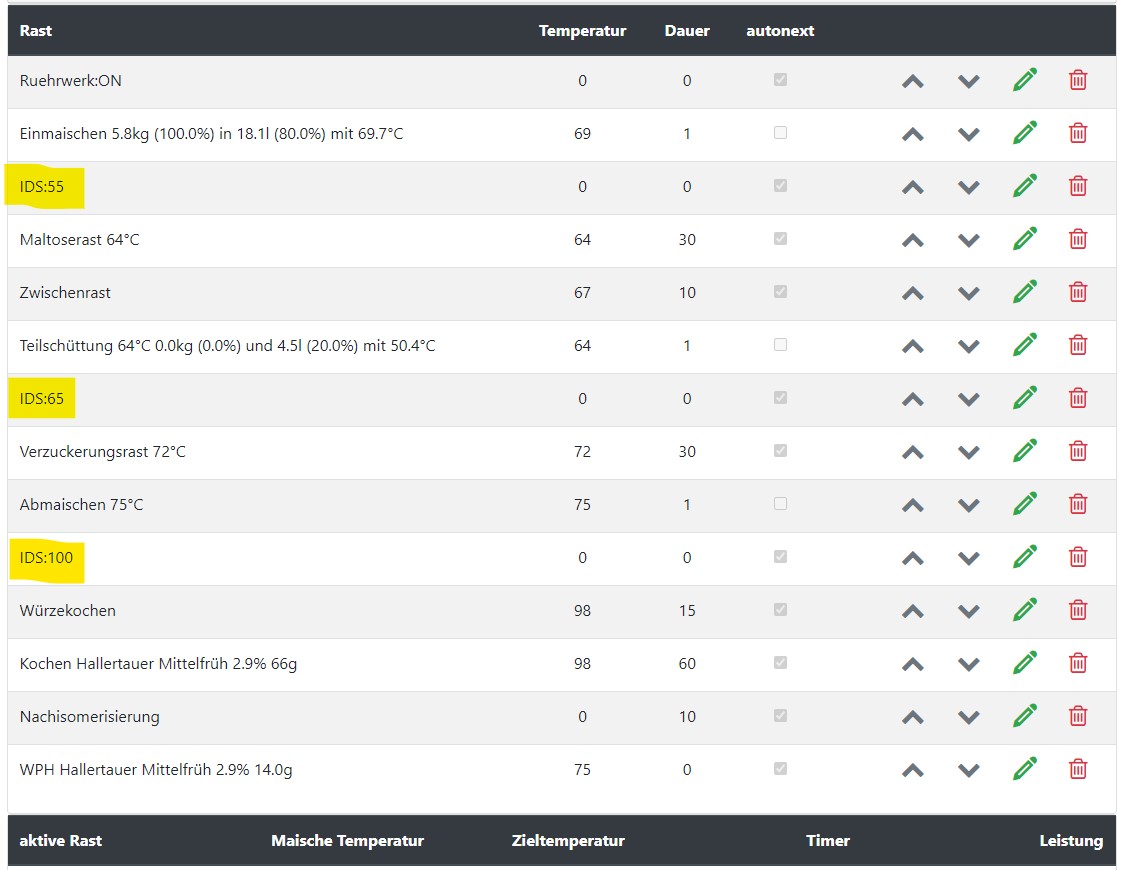
Task: Delete the IDS:55 step
Action: 1078,186
